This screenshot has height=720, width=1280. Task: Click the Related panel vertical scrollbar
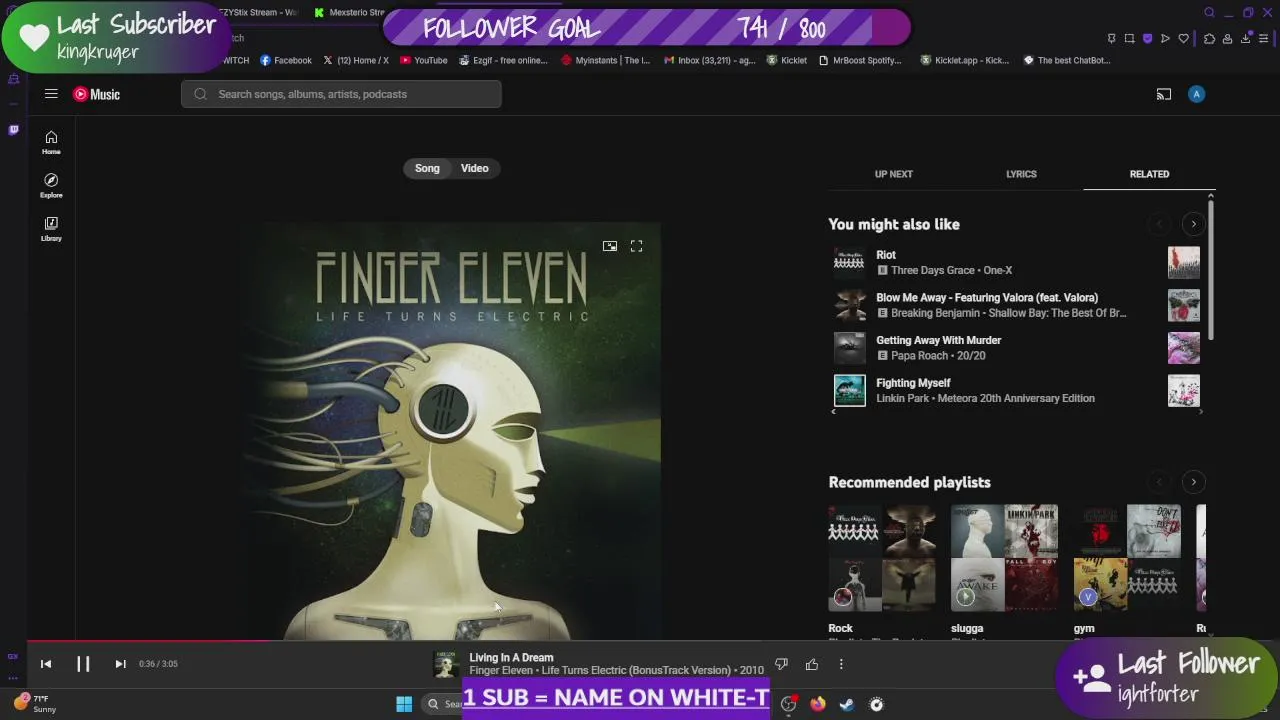tap(1211, 268)
